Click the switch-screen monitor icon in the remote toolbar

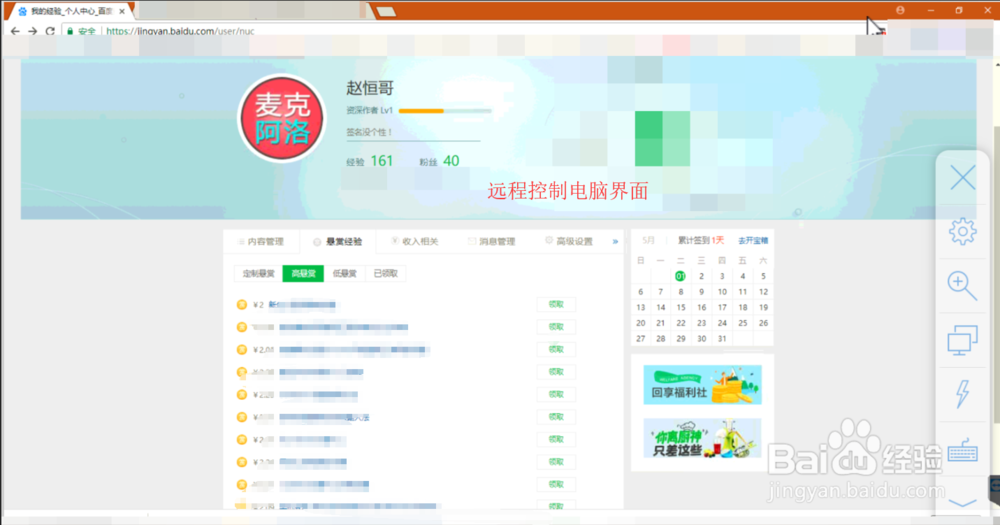(962, 339)
